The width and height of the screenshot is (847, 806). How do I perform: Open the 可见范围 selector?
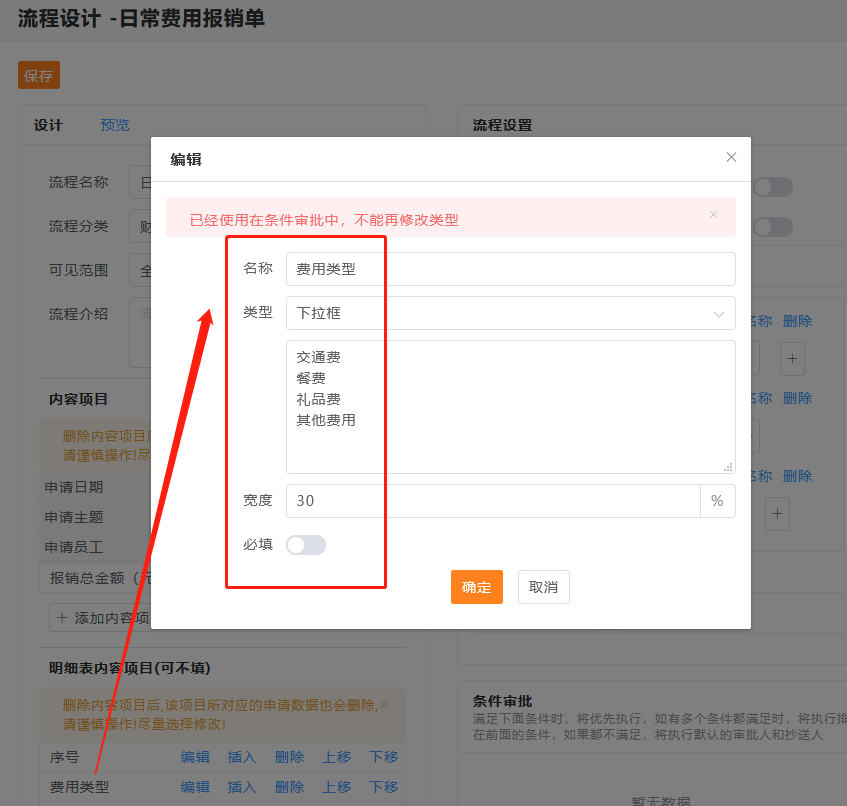(x=140, y=270)
